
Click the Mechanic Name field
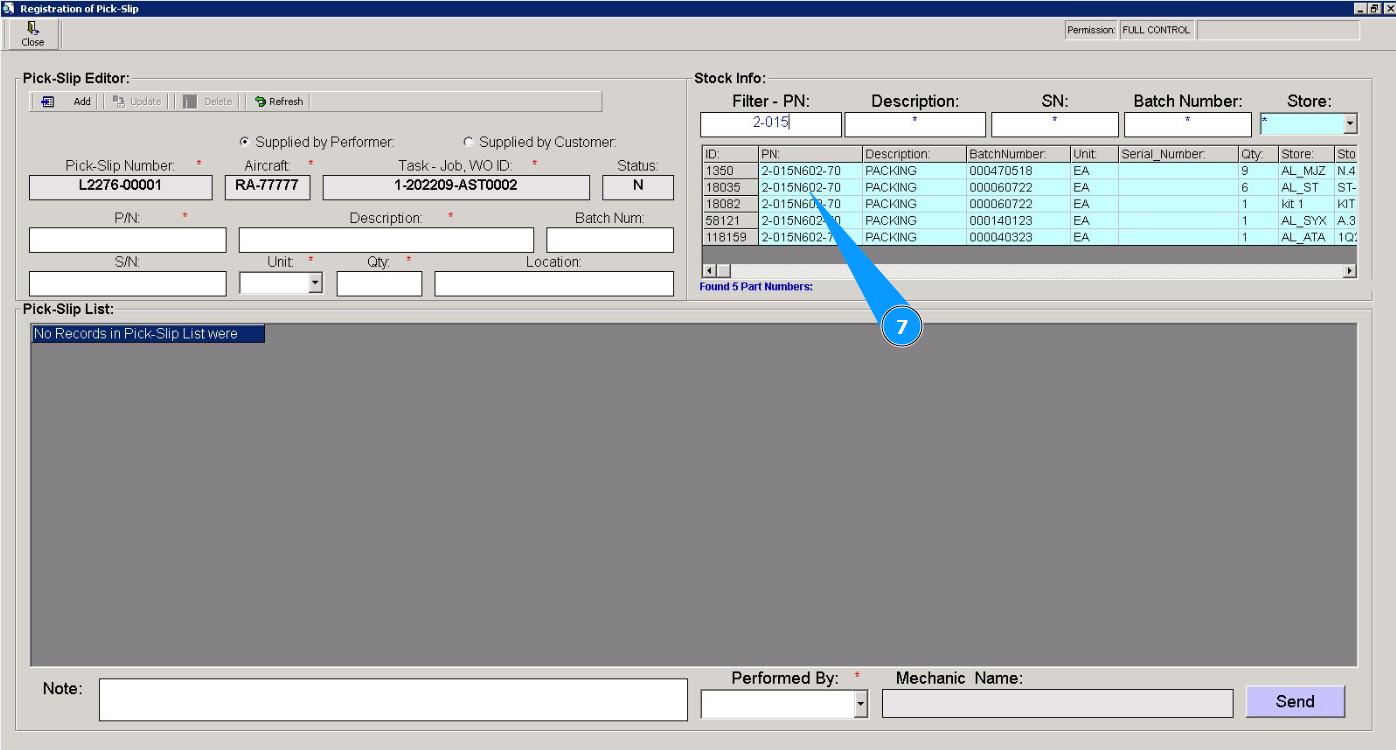point(1057,704)
